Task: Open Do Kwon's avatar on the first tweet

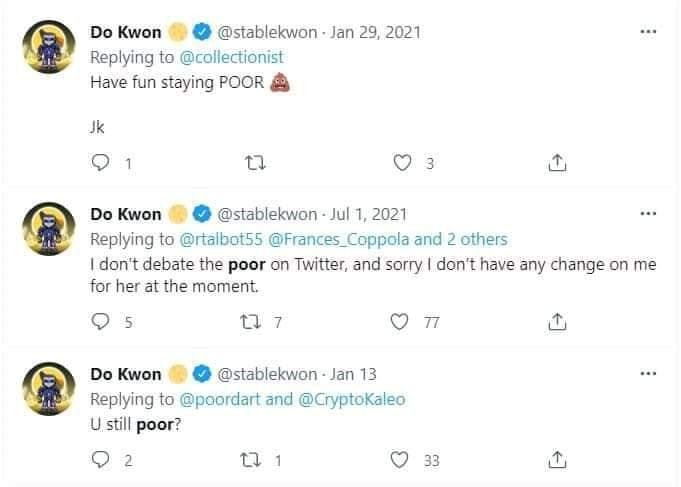Action: pos(49,46)
